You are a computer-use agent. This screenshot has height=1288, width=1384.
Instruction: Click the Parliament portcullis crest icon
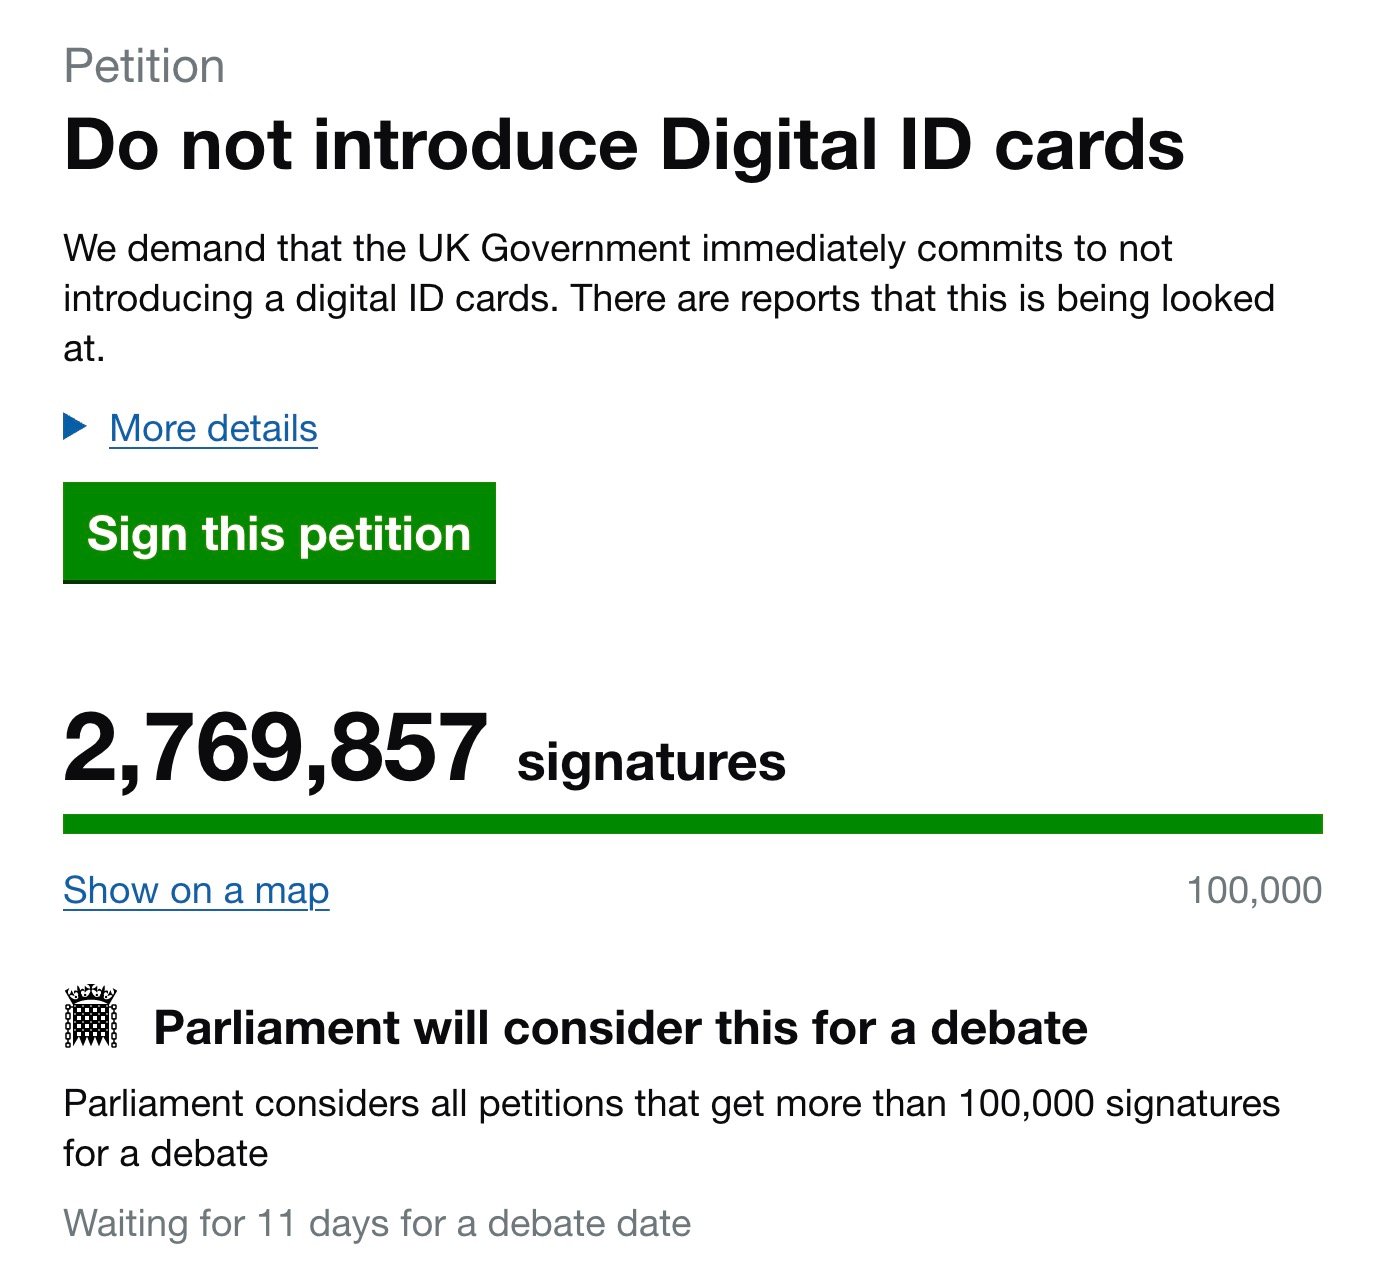pyautogui.click(x=91, y=1016)
